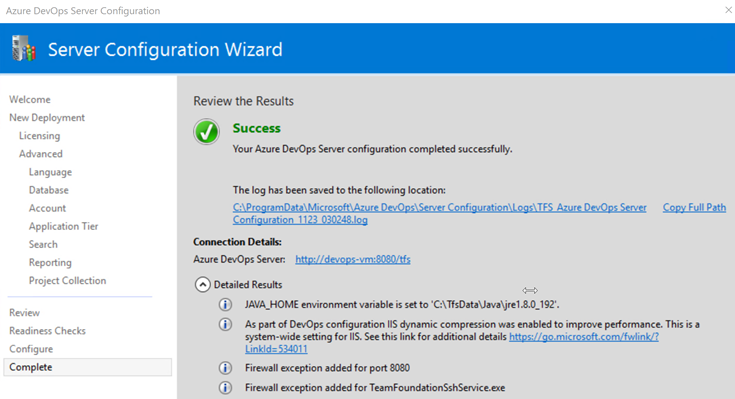Click info icon beside port 8080 firewall message

click(225, 368)
